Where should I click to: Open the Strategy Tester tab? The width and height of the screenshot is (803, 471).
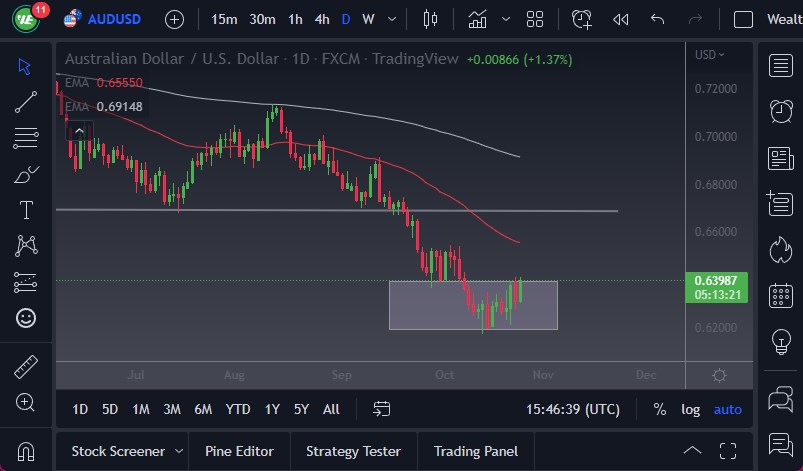[x=353, y=451]
